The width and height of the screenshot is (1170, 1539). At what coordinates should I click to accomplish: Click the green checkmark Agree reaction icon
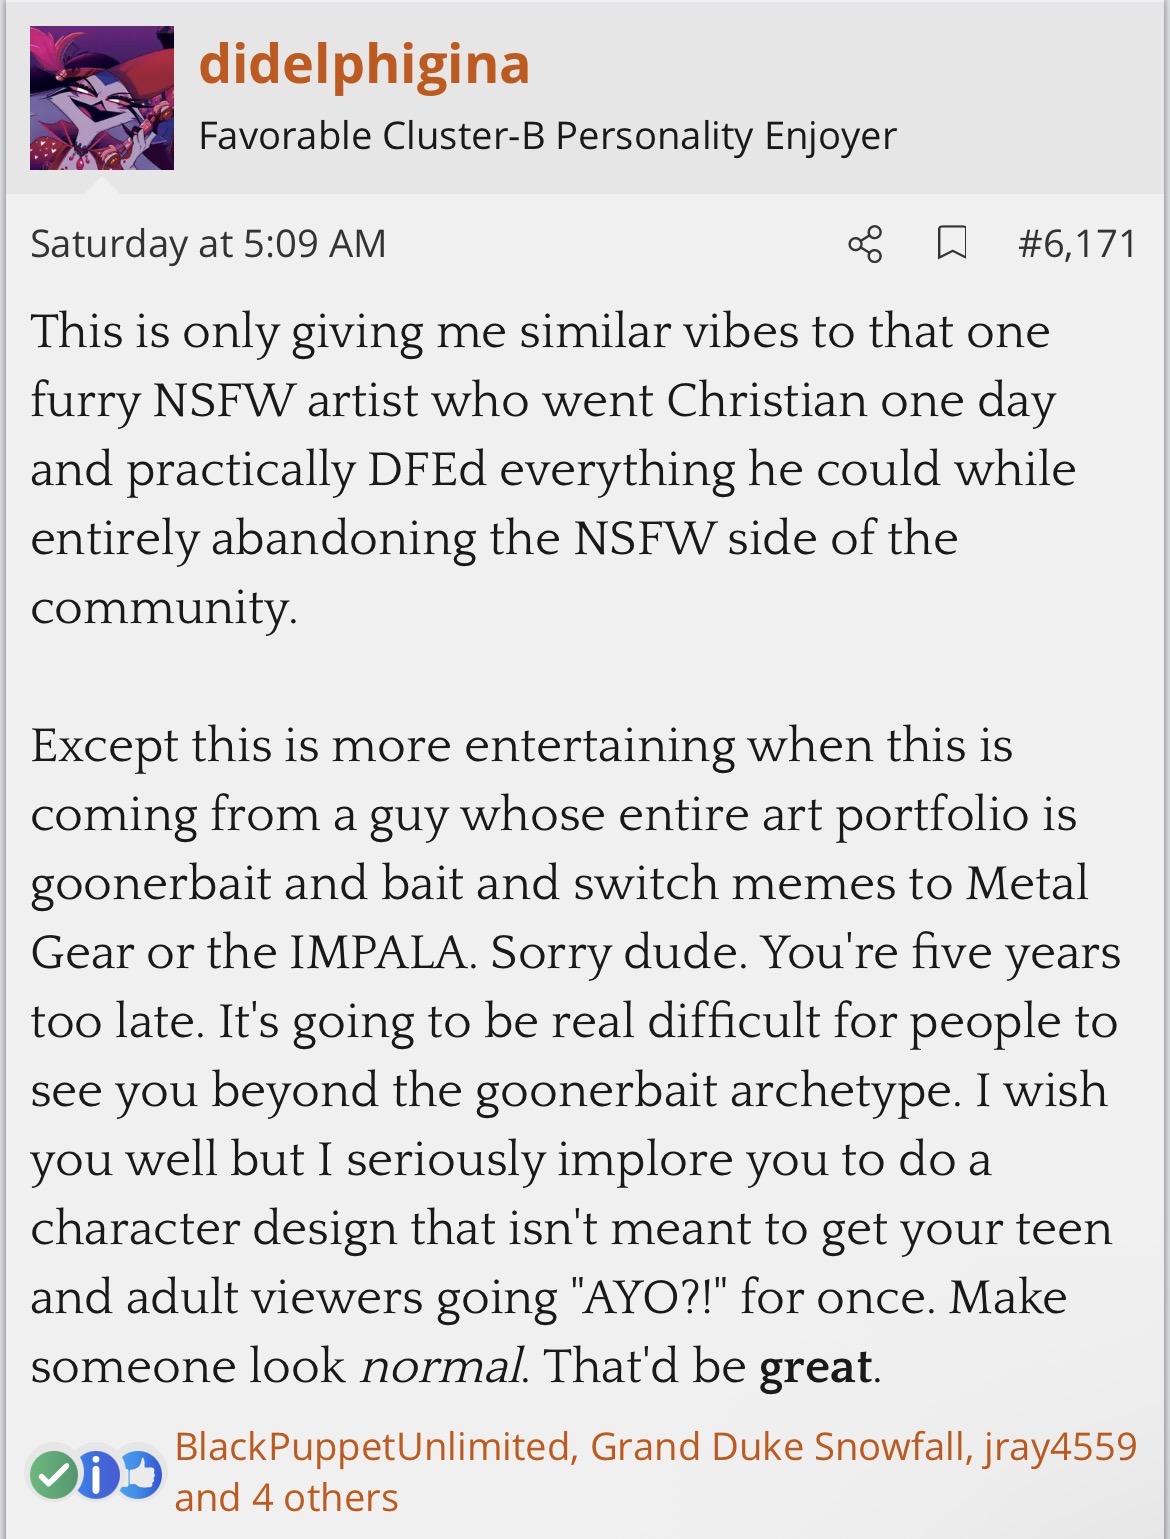(53, 1474)
